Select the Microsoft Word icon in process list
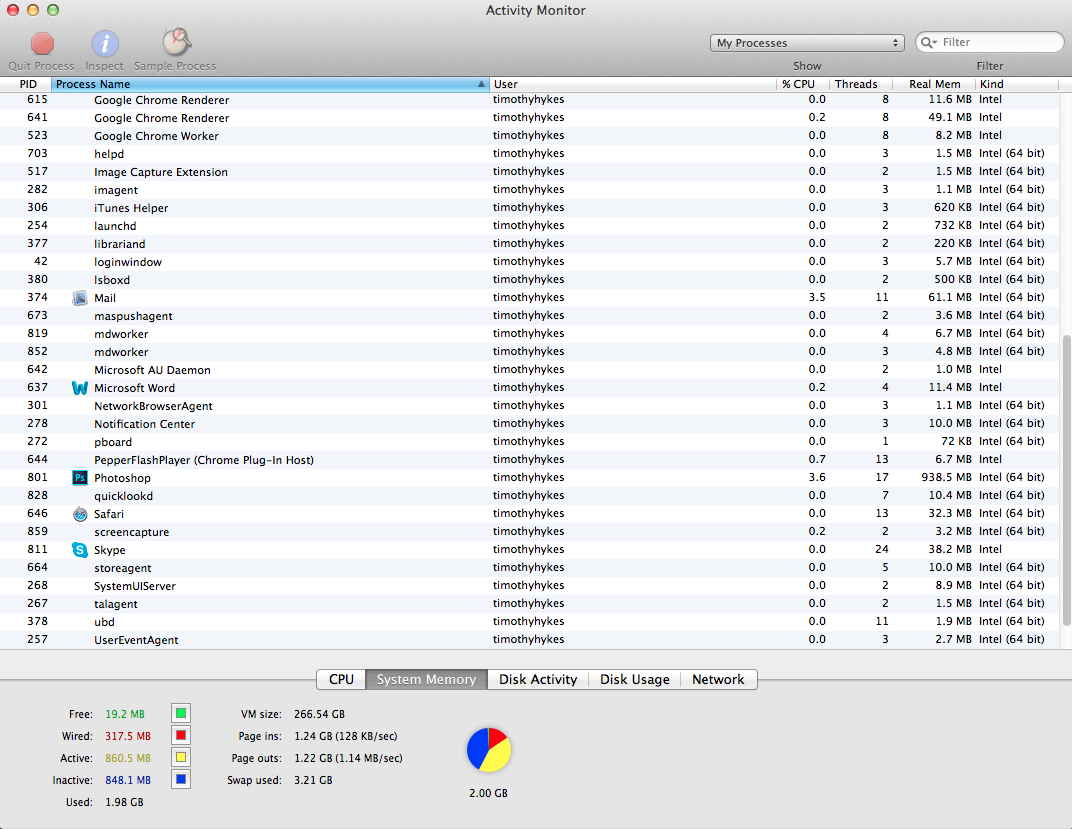Screen dimensions: 1072x829 80,388
